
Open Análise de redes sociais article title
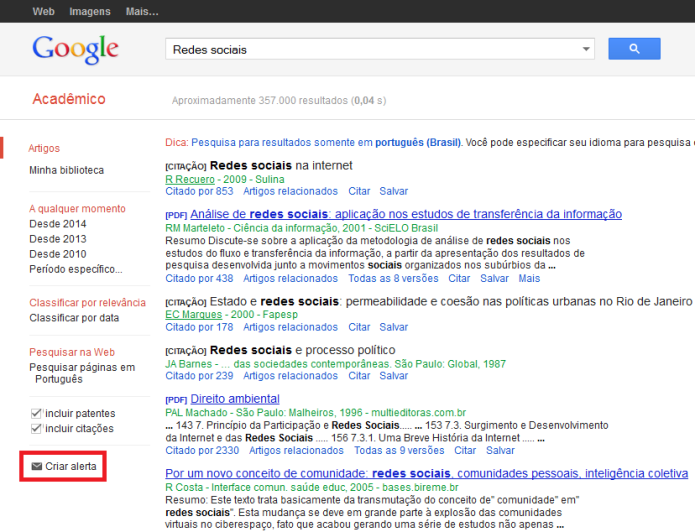click(406, 214)
